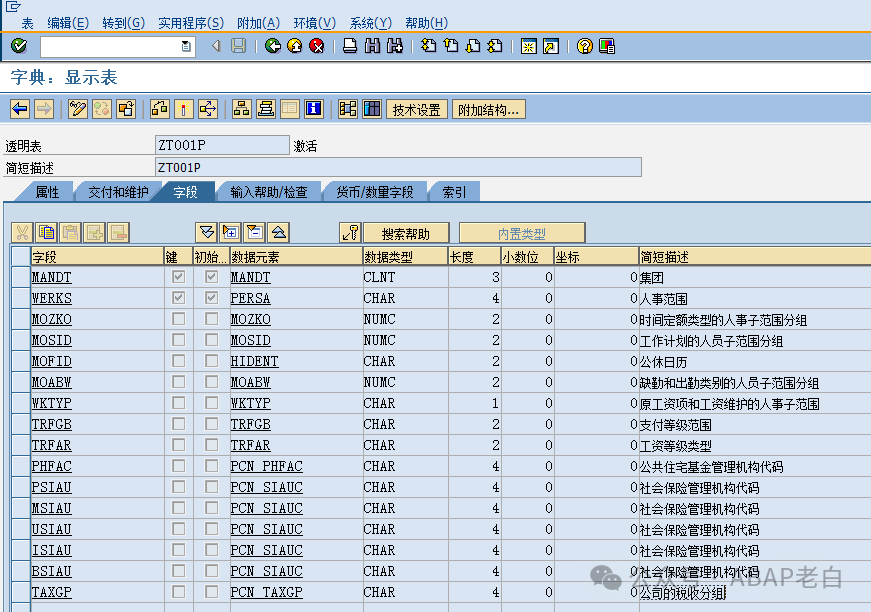Open the HIDENT data element link

point(254,361)
